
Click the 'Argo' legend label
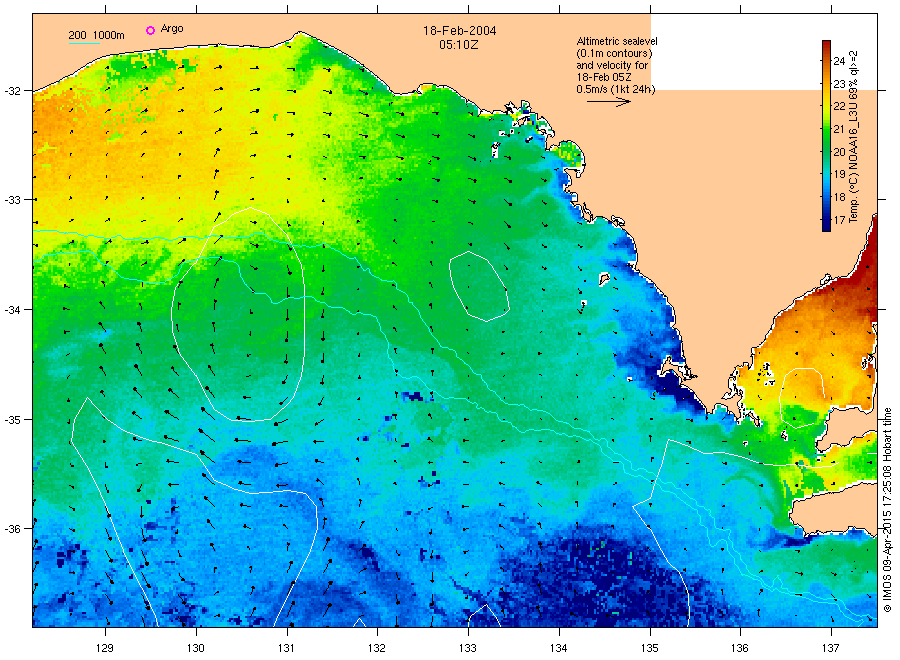coord(172,29)
